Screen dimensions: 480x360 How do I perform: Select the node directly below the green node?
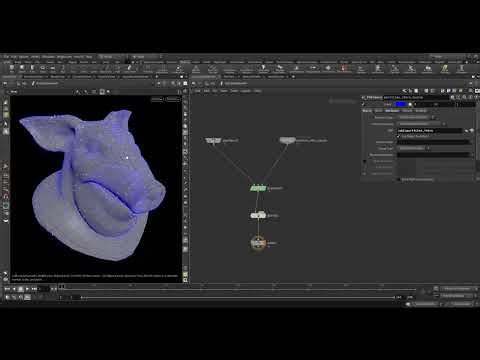point(258,215)
